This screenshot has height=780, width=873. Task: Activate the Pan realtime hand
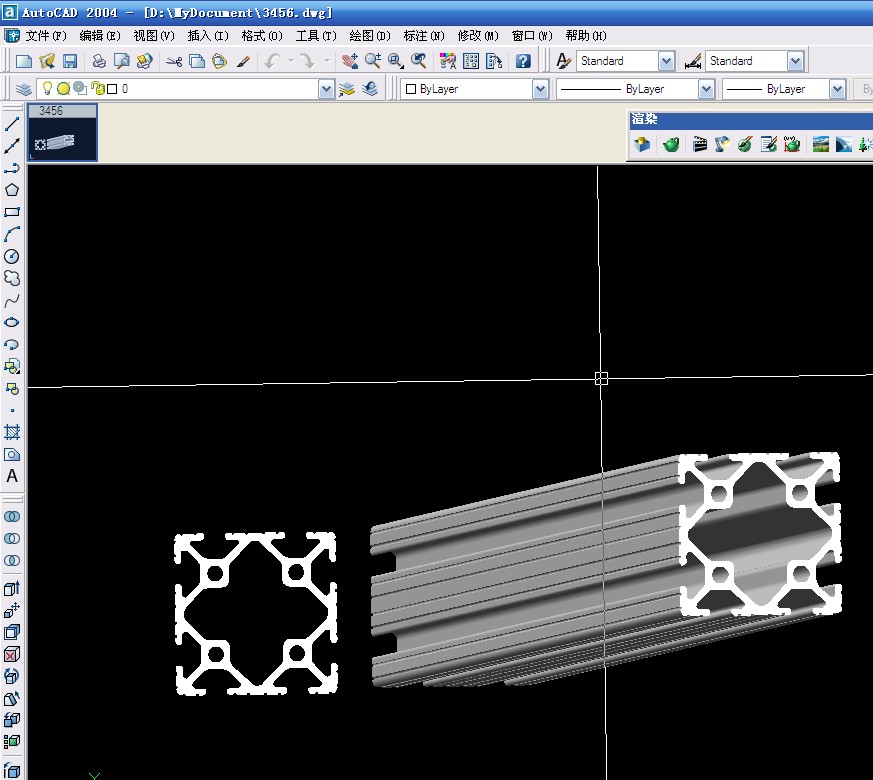(350, 61)
